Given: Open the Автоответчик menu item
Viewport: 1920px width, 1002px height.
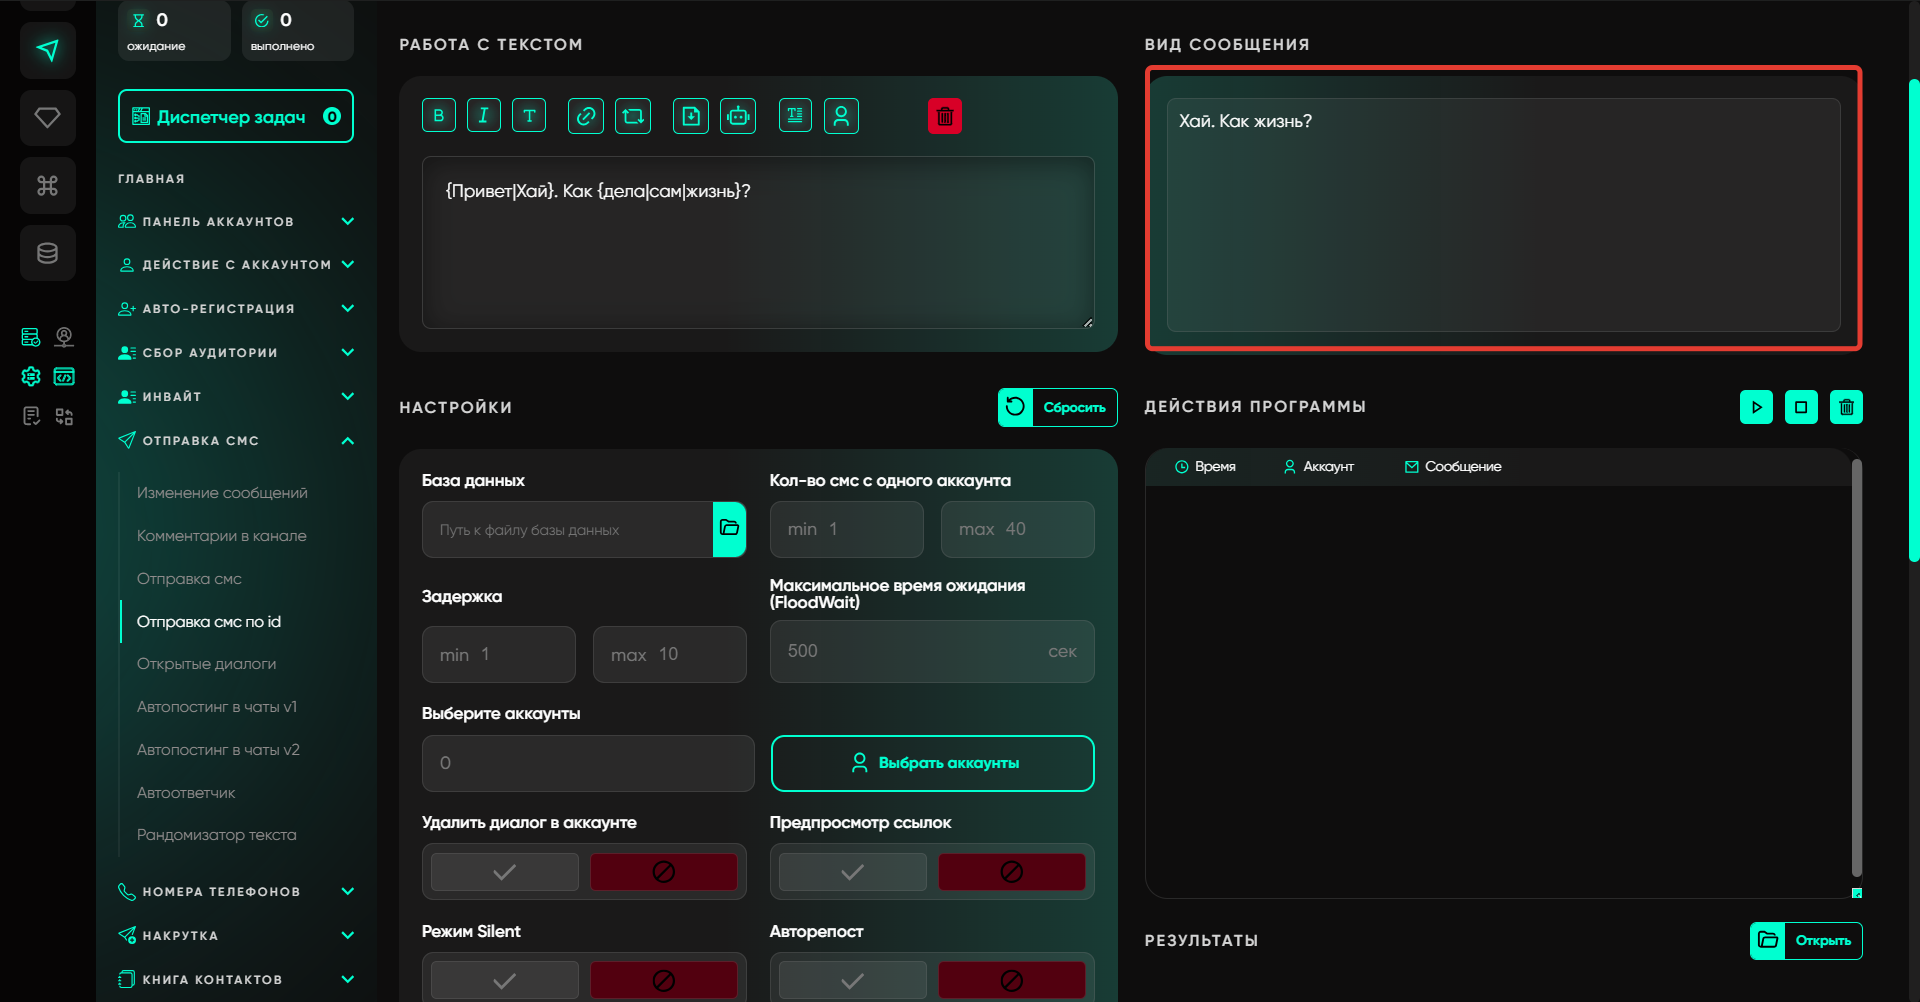Looking at the screenshot, I should pos(186,793).
